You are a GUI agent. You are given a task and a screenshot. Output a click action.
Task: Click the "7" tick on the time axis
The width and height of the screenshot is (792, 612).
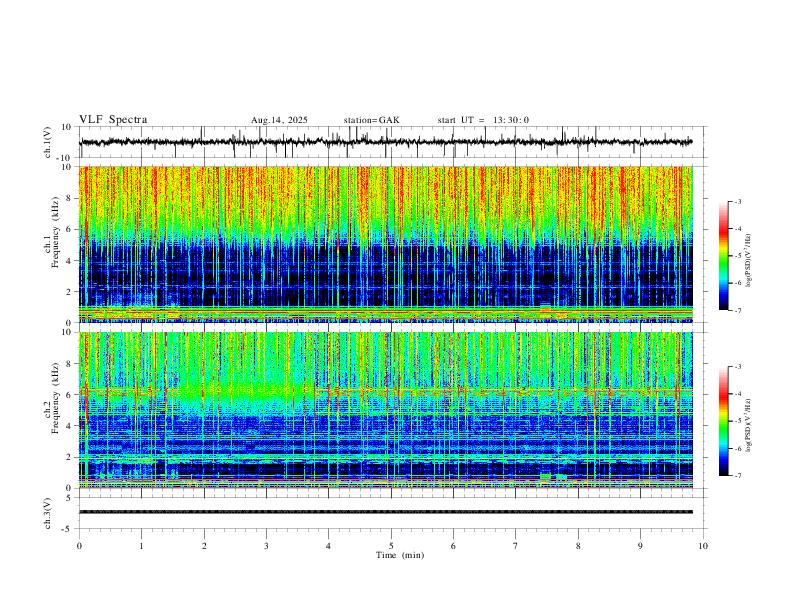point(516,546)
